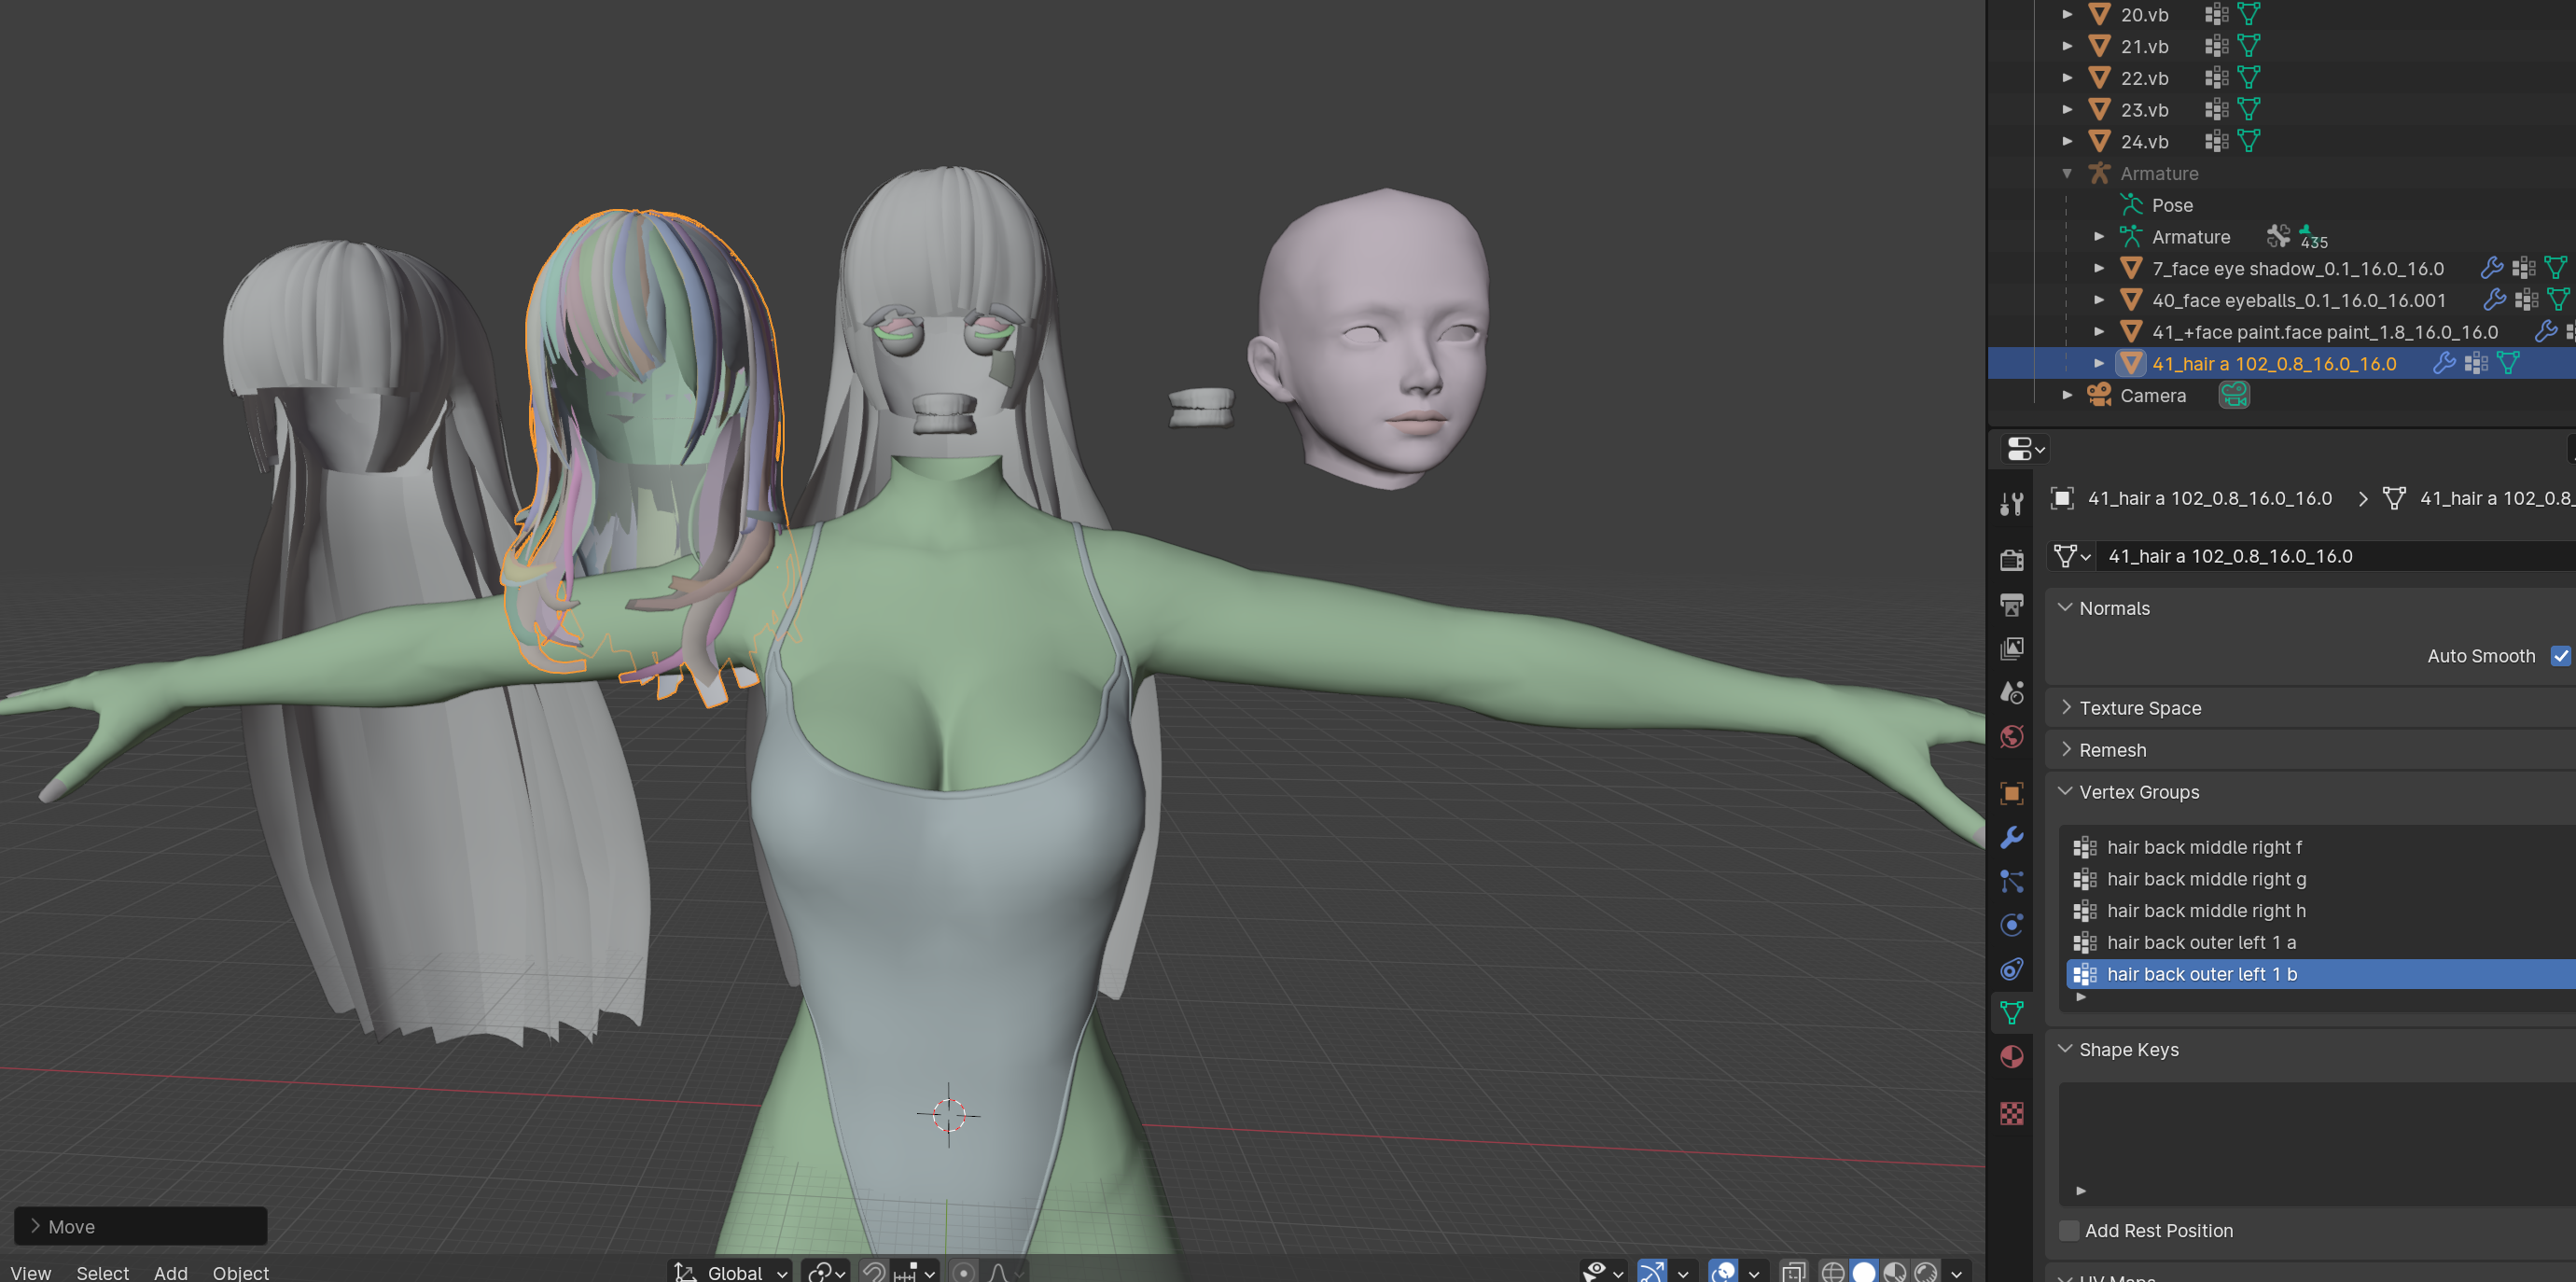Open the Modifiers properties tab

(2012, 837)
